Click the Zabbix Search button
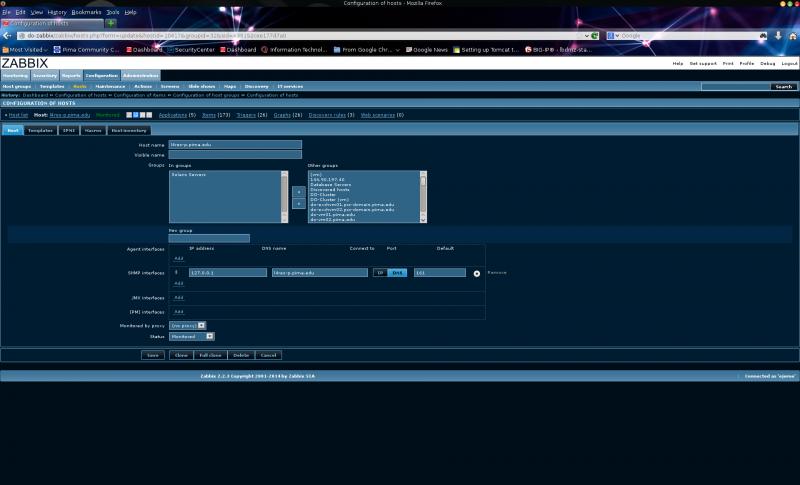Screen dimensions: 800x485 coord(784,87)
